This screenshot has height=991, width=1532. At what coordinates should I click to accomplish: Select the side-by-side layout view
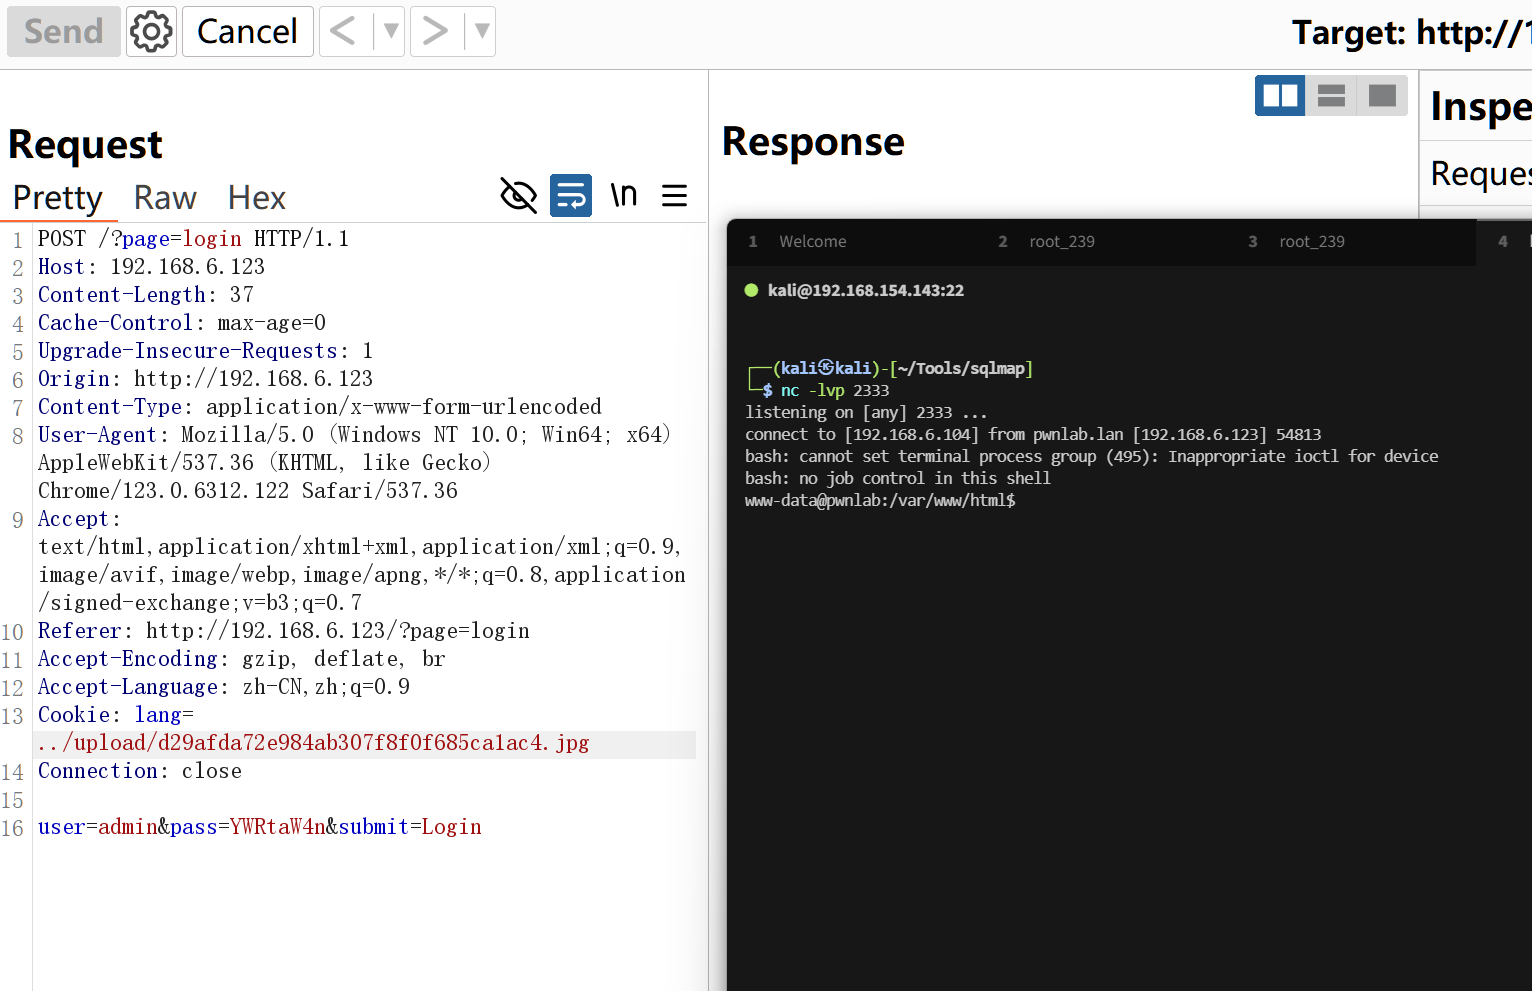point(1280,95)
